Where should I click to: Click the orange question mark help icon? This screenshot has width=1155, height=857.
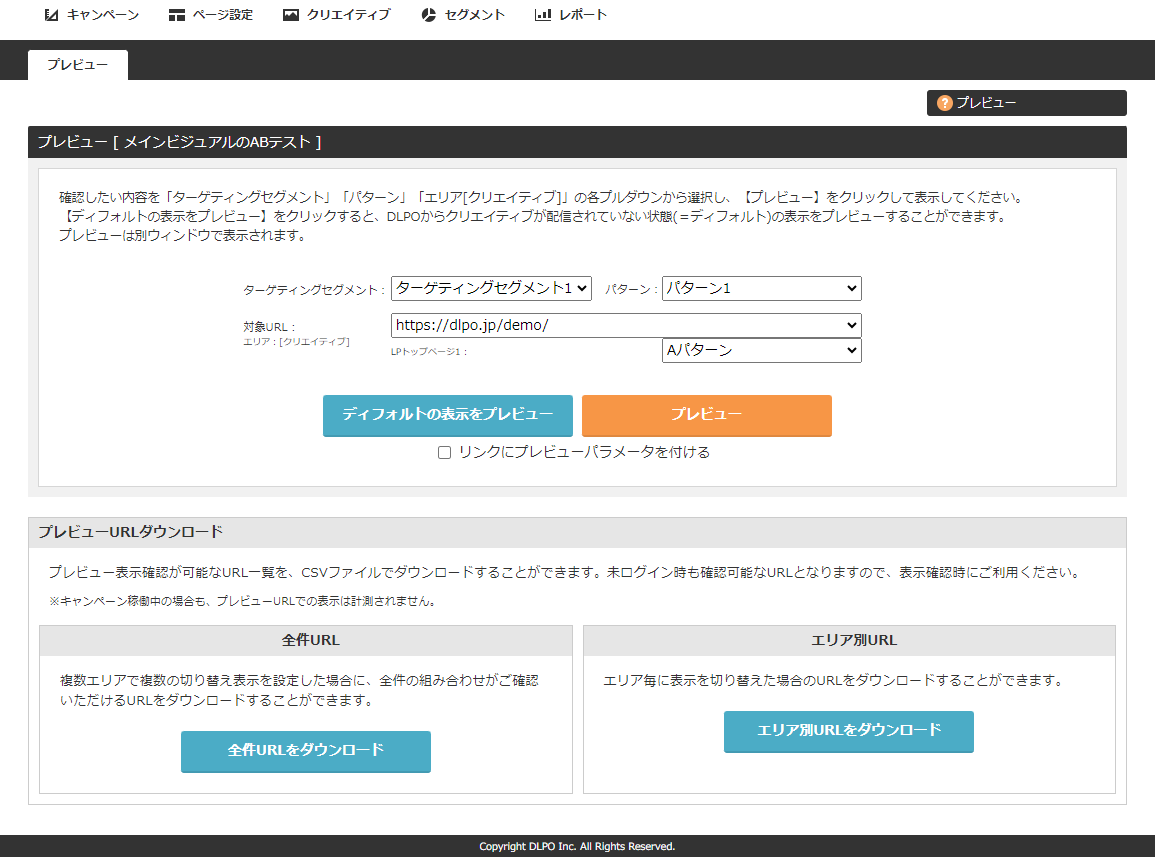[944, 103]
